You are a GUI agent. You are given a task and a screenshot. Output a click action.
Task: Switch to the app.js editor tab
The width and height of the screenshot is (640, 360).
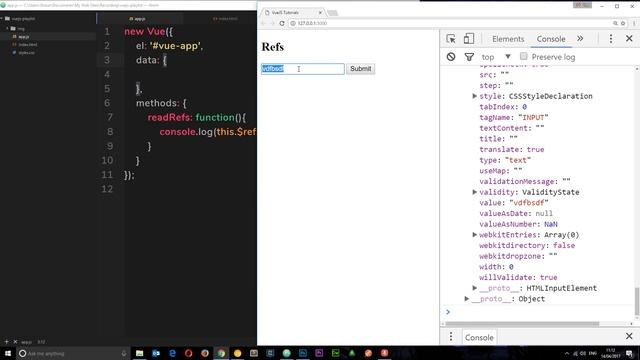coord(137,19)
